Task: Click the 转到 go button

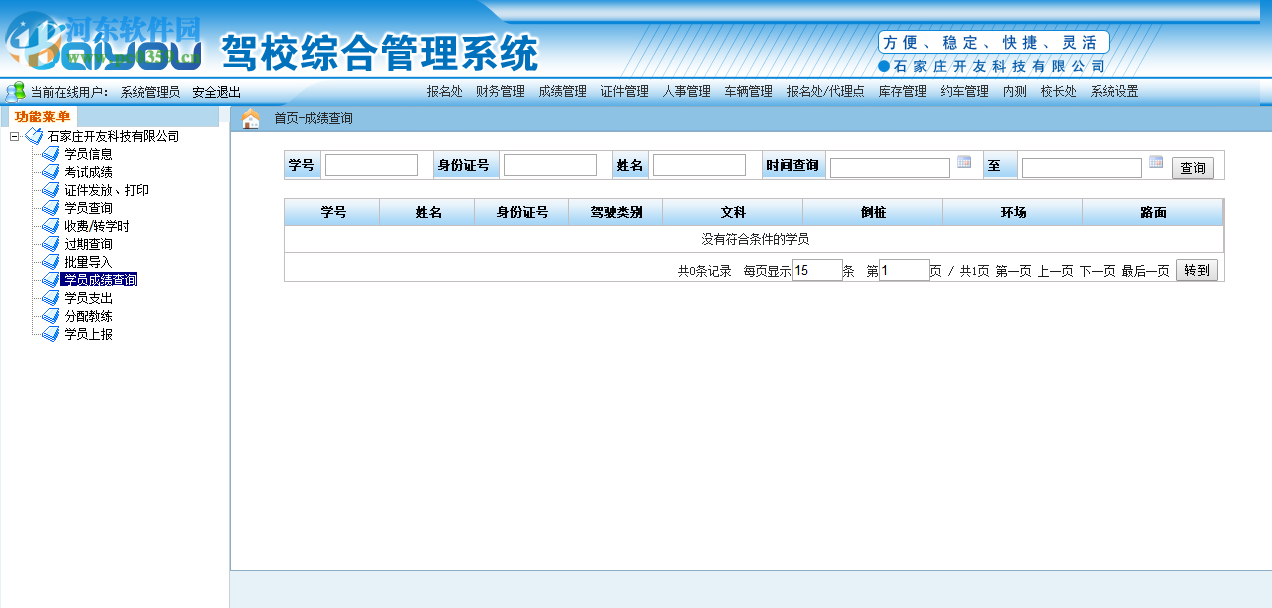Action: 1196,269
